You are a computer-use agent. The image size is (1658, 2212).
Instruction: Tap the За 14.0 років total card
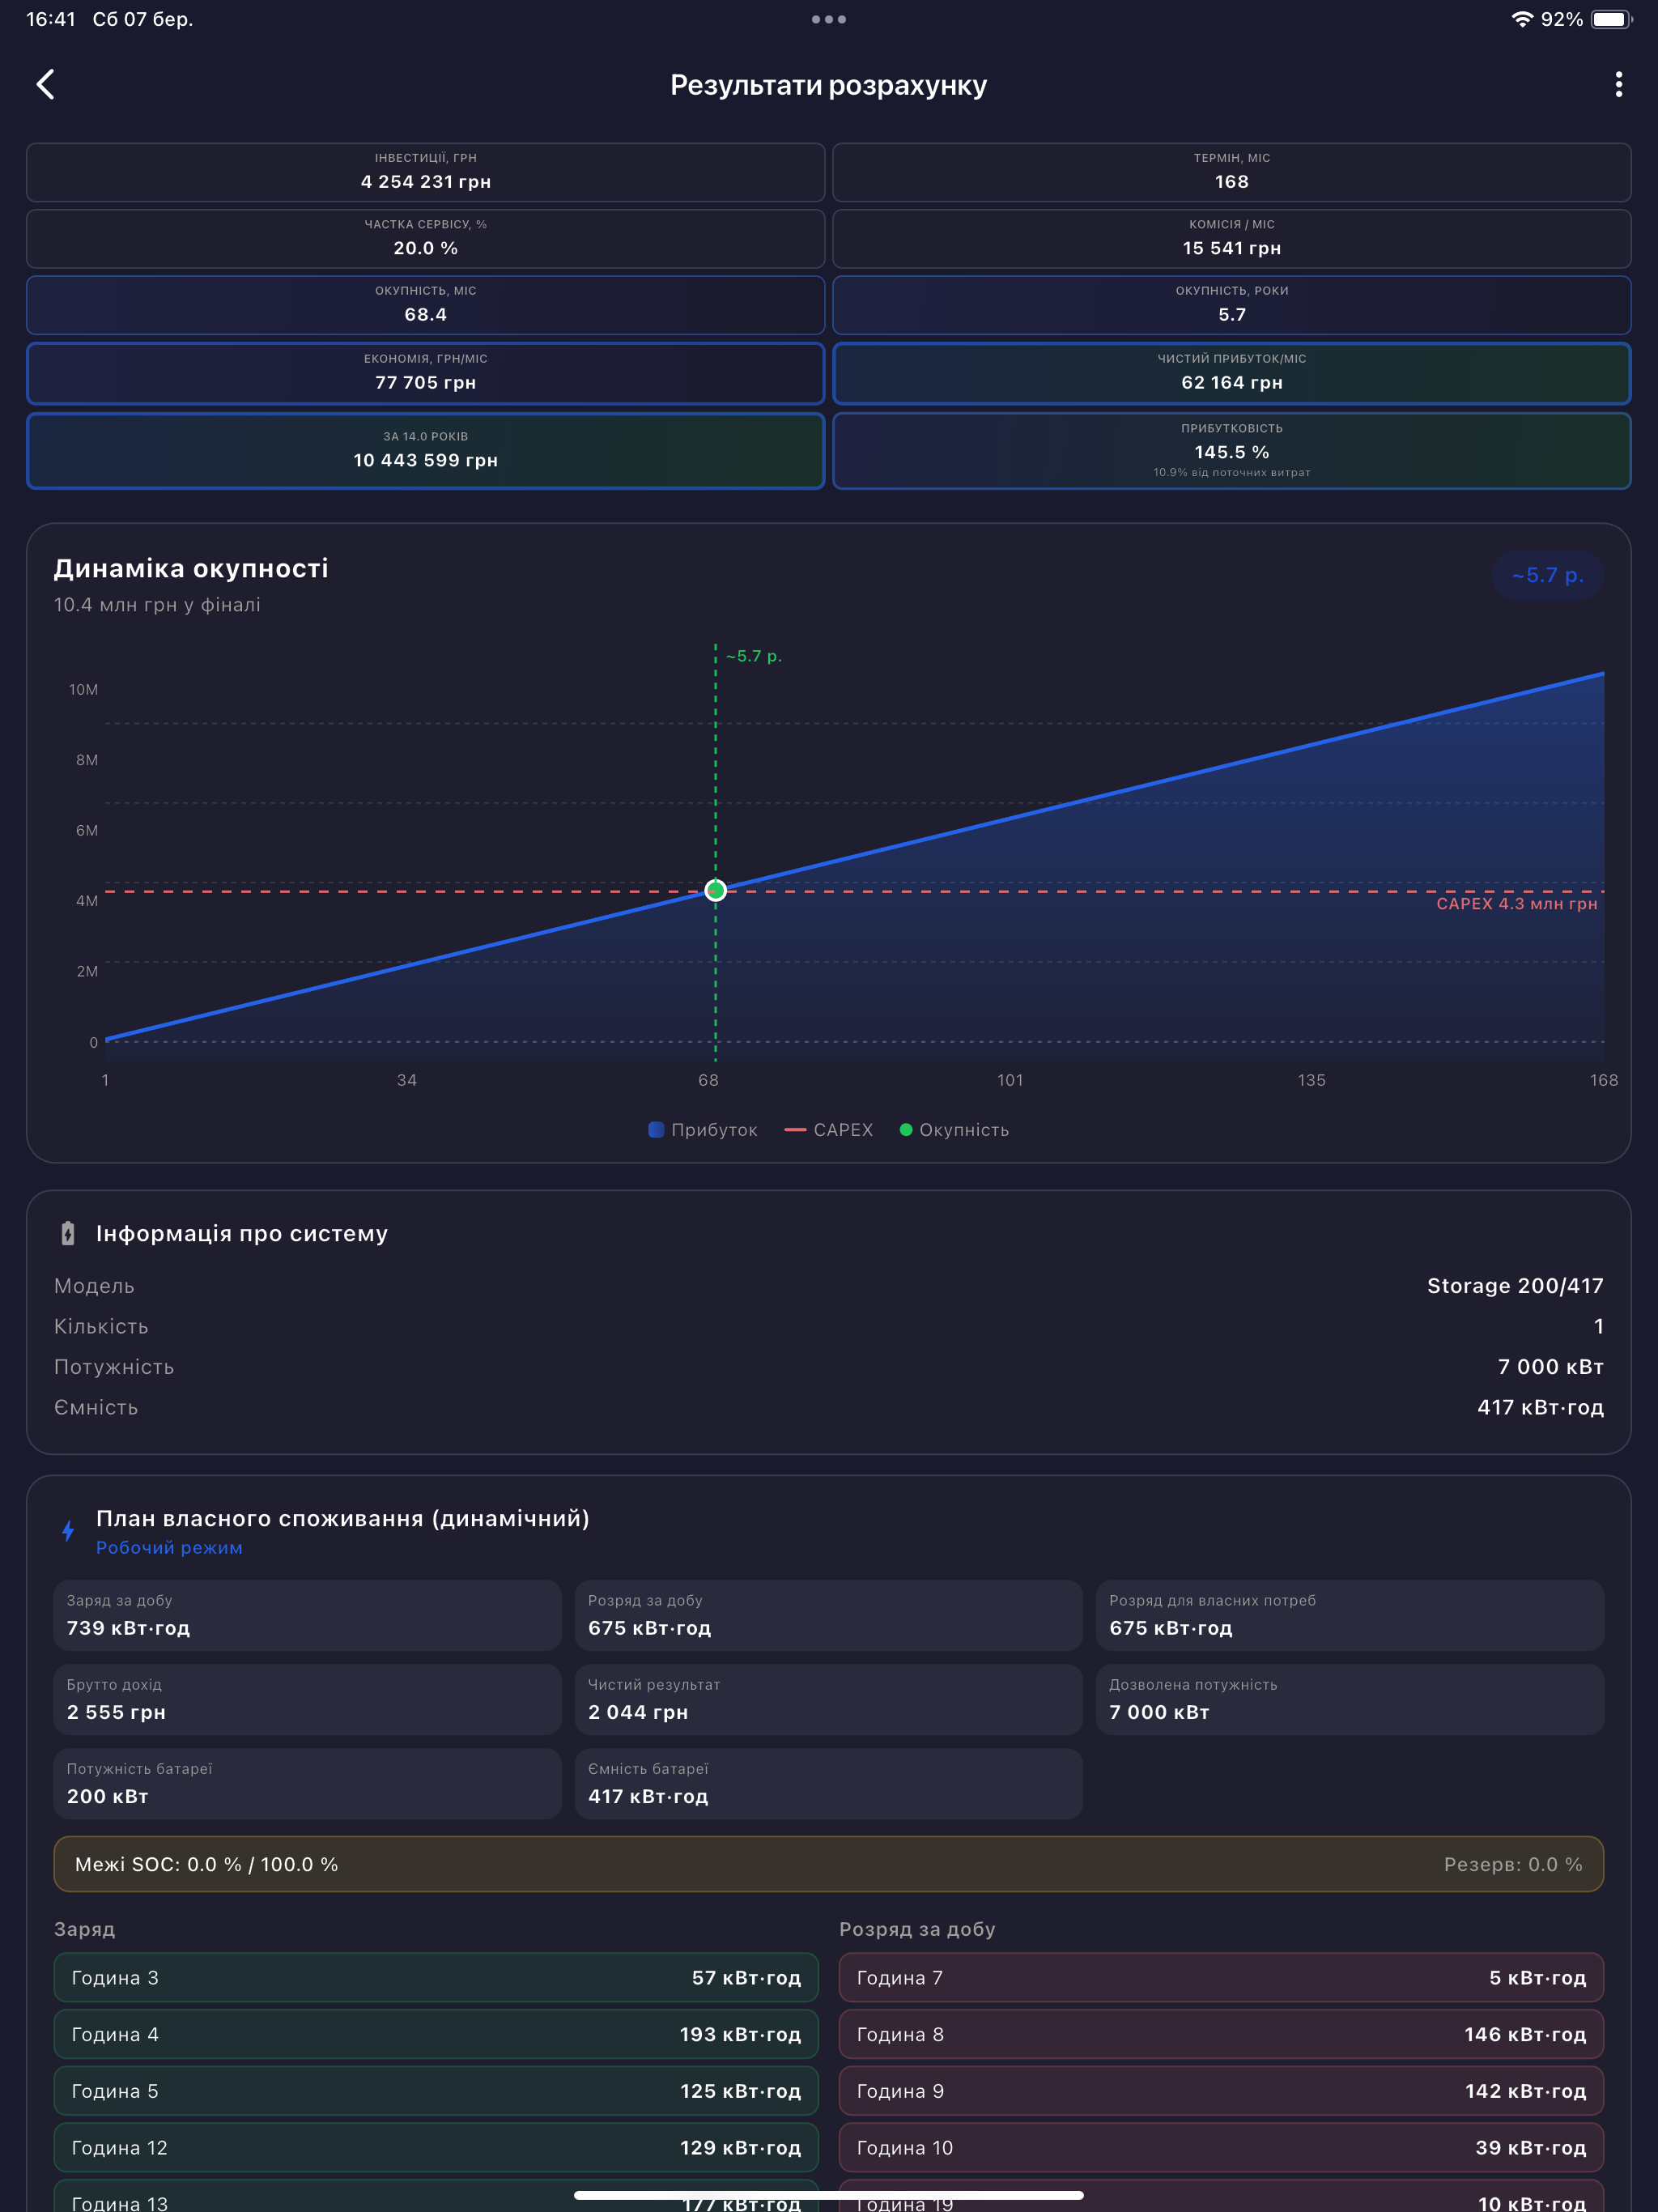click(425, 450)
